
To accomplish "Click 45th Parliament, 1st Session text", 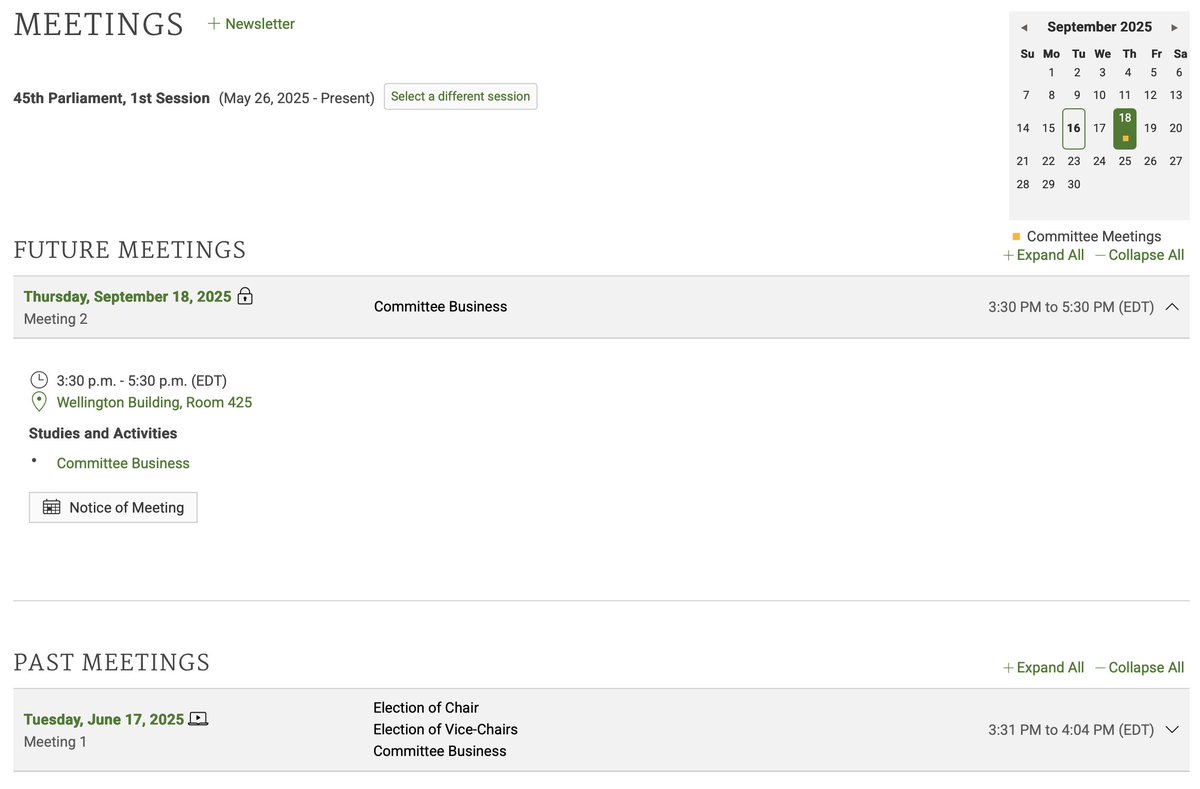I will [x=112, y=98].
